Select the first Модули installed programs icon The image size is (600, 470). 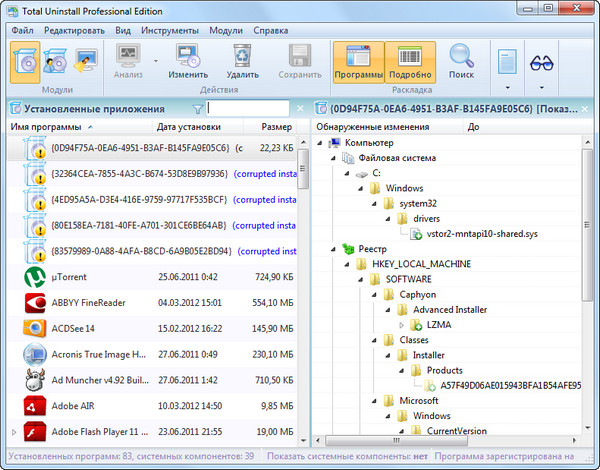click(27, 63)
